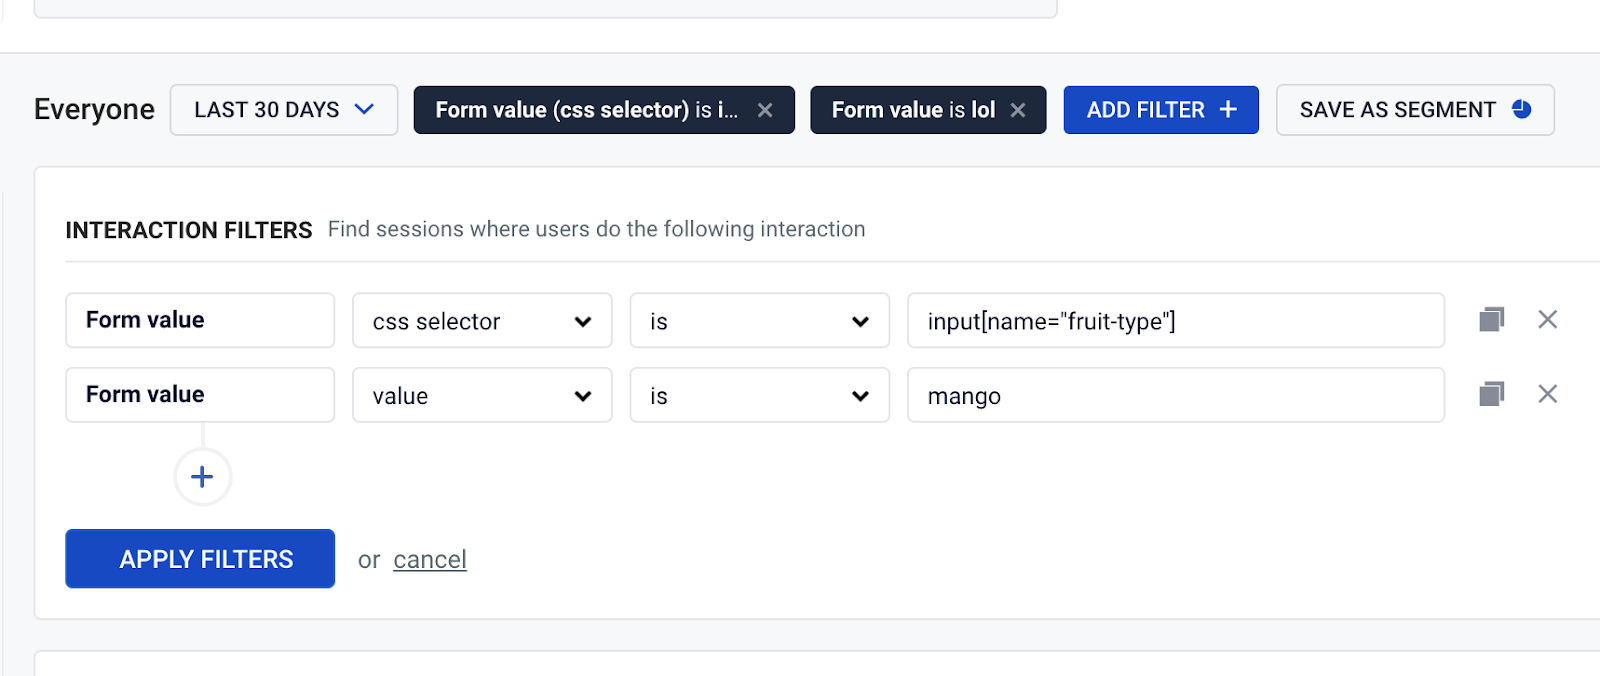This screenshot has height=676, width=1600.
Task: Click the cancel link
Action: [430, 559]
